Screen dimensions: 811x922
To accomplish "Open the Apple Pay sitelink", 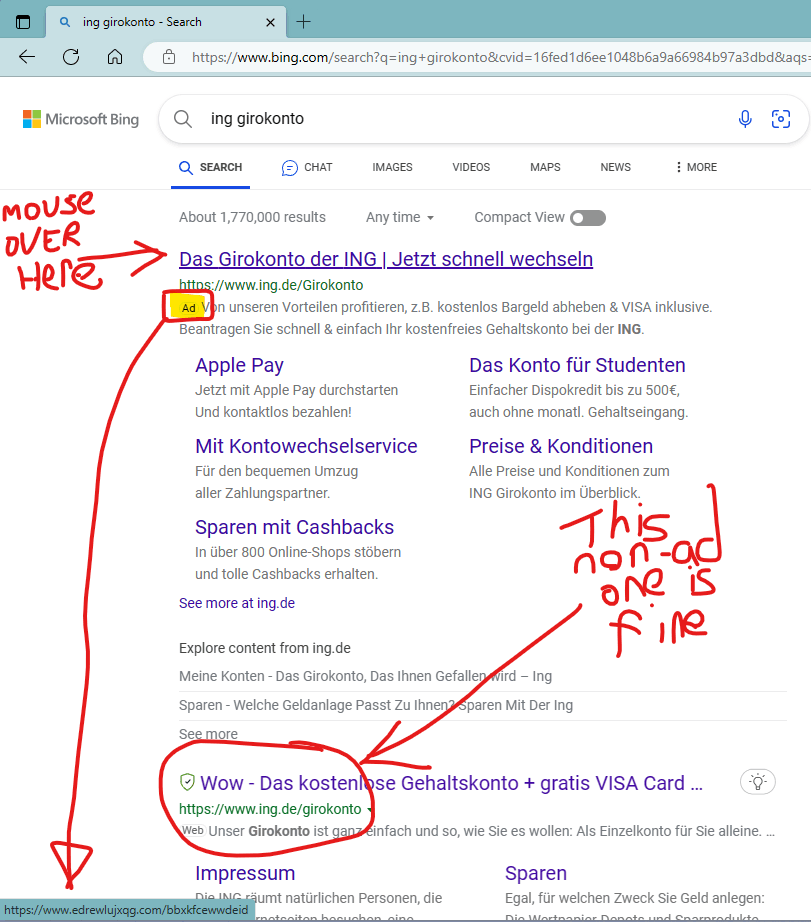I will click(x=239, y=365).
